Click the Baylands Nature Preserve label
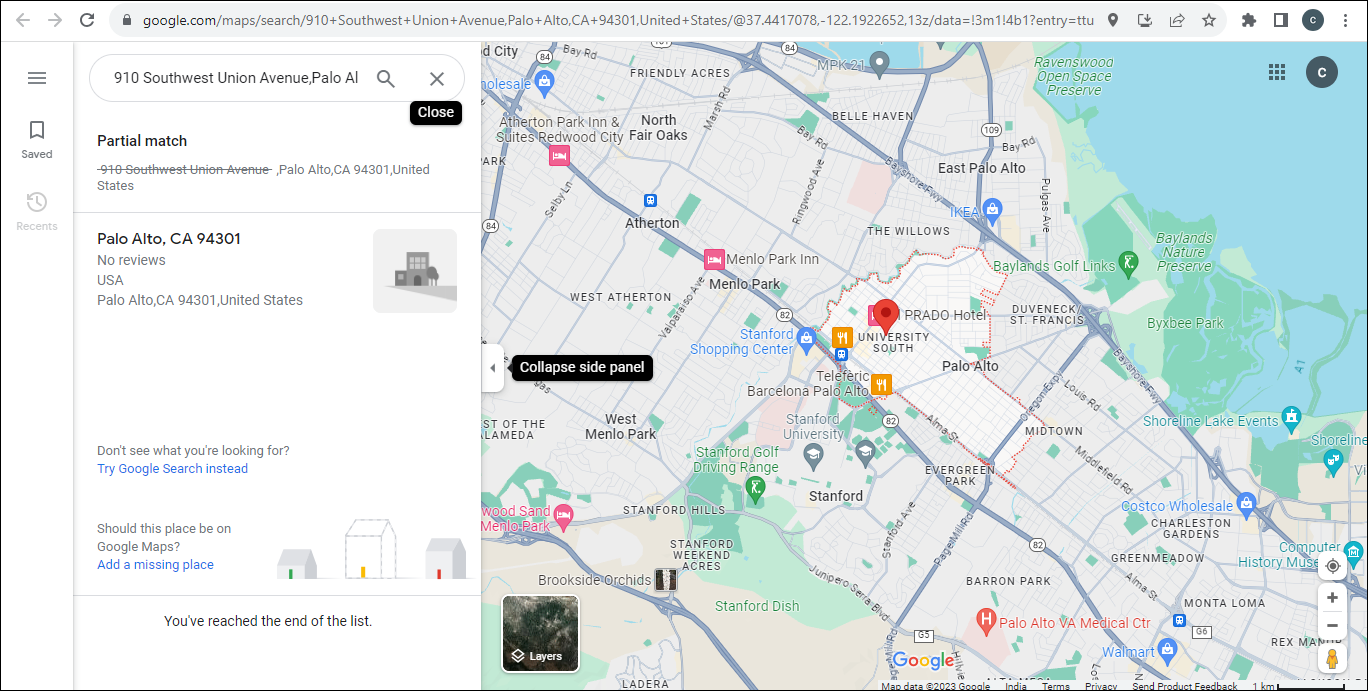The width and height of the screenshot is (1368, 691). (1185, 252)
